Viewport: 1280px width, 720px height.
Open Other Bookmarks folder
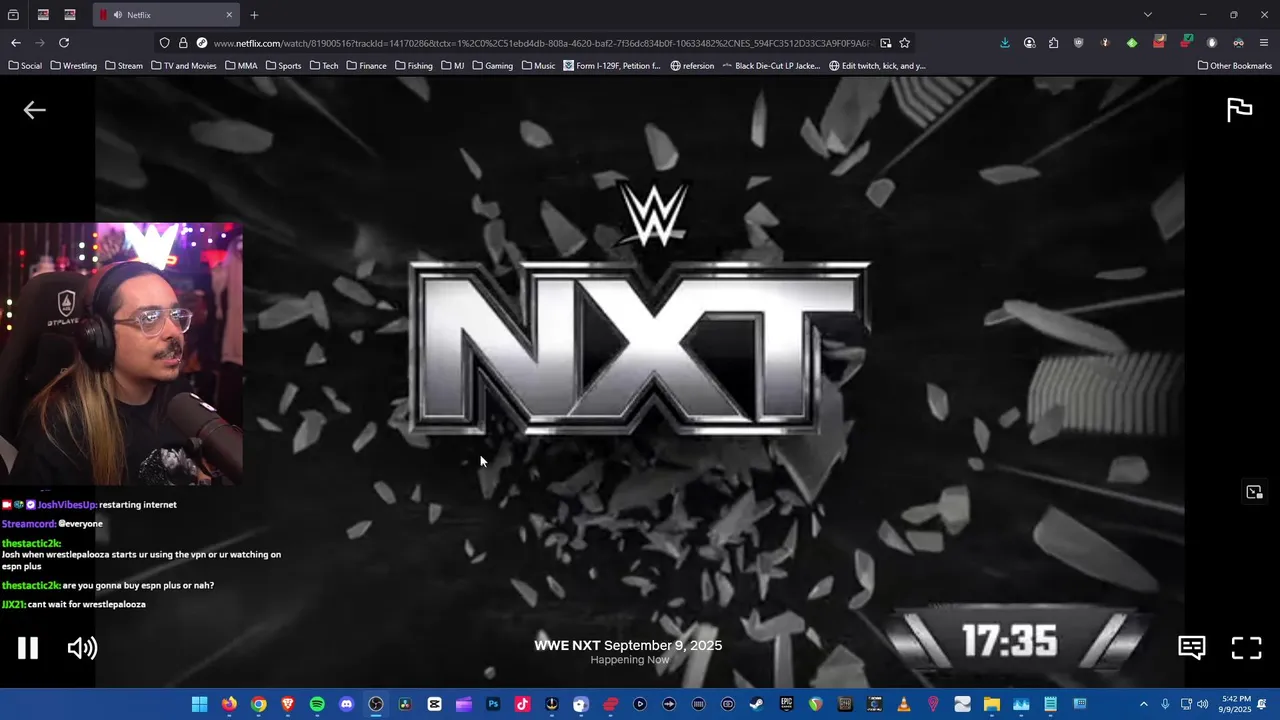(x=1235, y=66)
